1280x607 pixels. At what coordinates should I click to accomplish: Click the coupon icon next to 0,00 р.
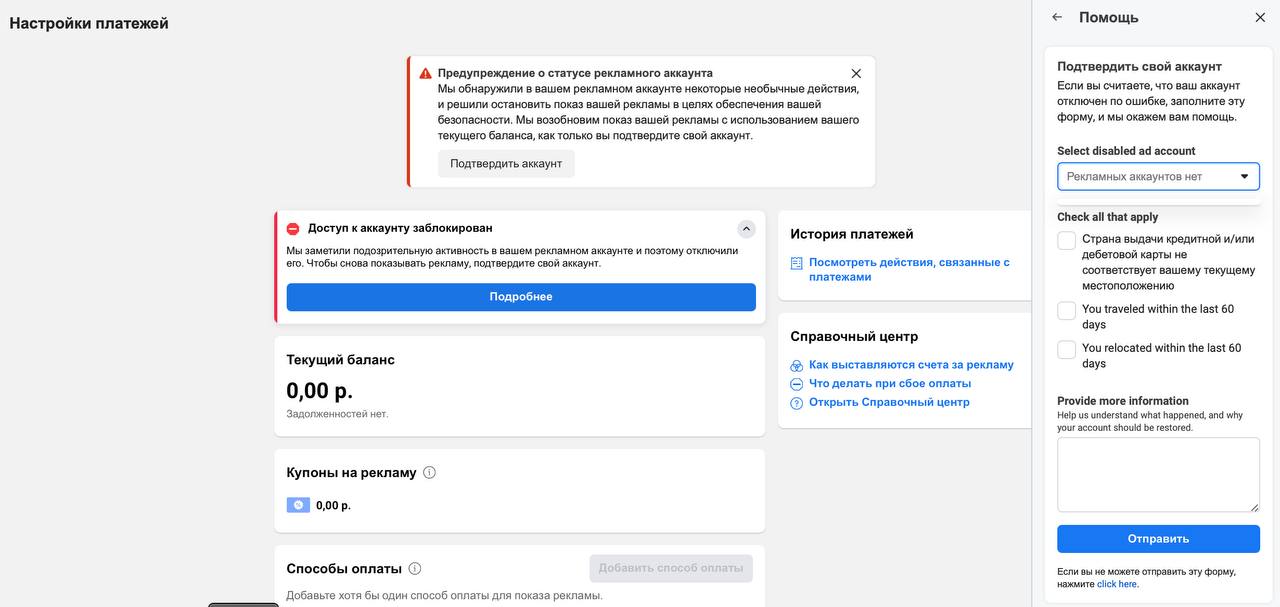click(x=298, y=505)
